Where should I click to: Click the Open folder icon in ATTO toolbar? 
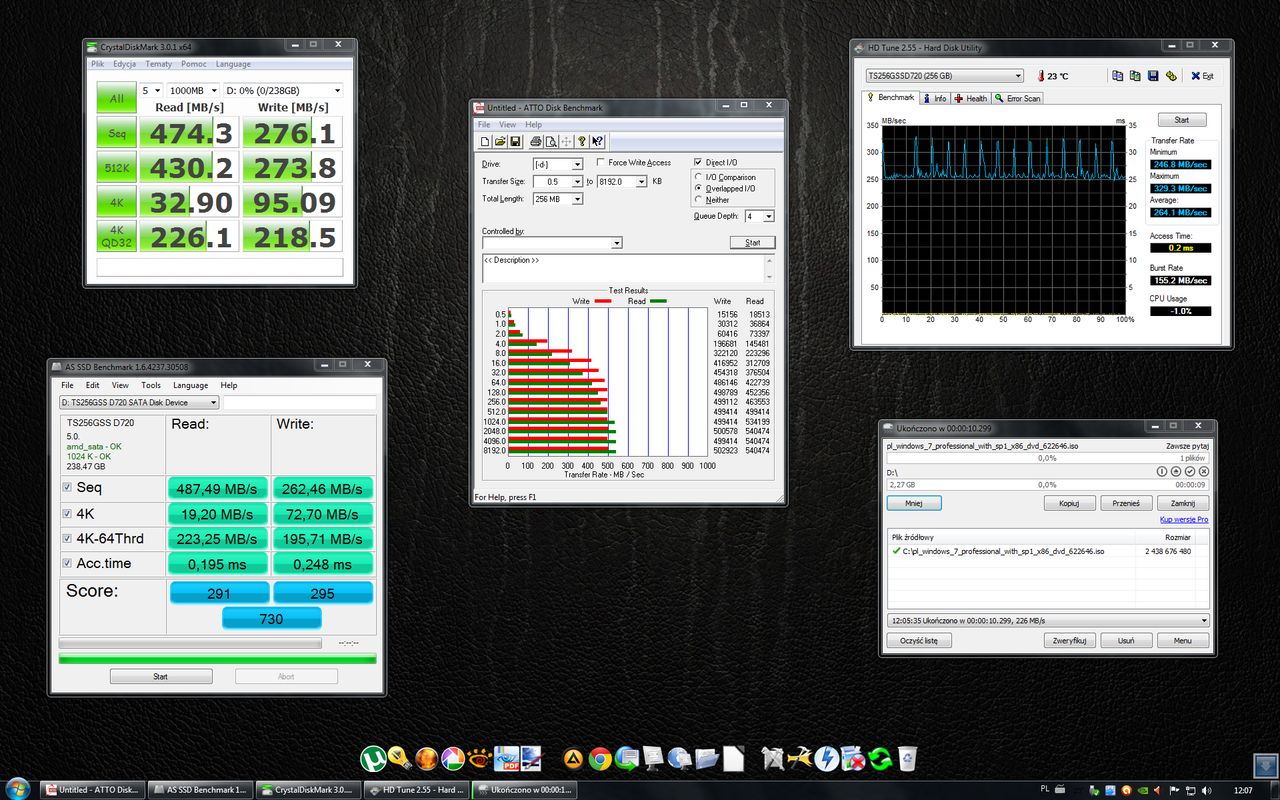[500, 142]
